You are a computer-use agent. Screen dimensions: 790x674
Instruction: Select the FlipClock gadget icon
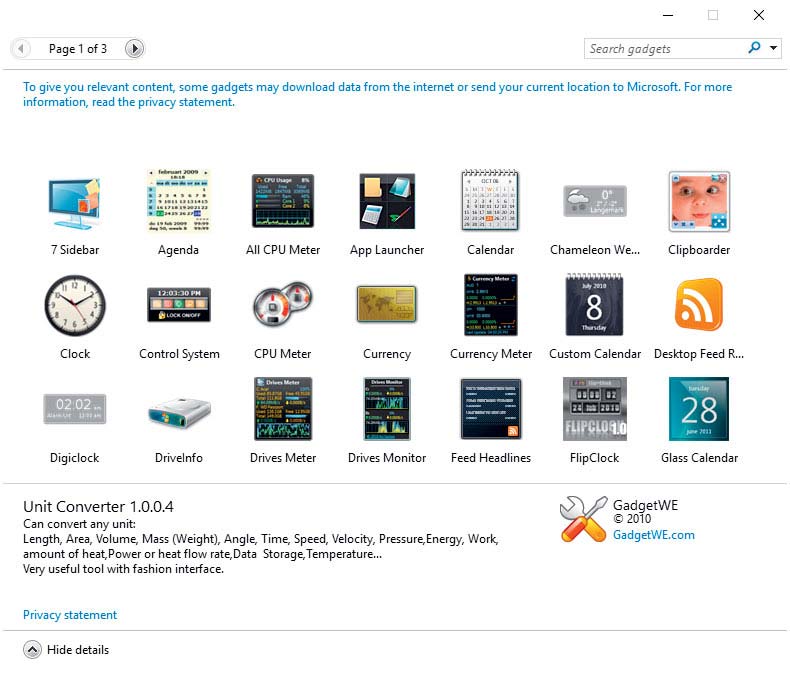(x=595, y=409)
